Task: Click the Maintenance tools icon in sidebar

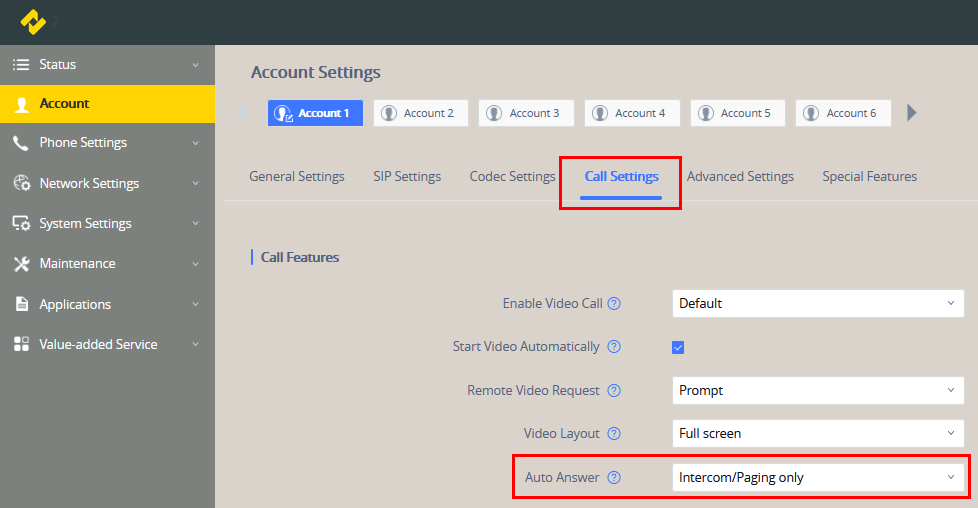Action: tap(21, 264)
